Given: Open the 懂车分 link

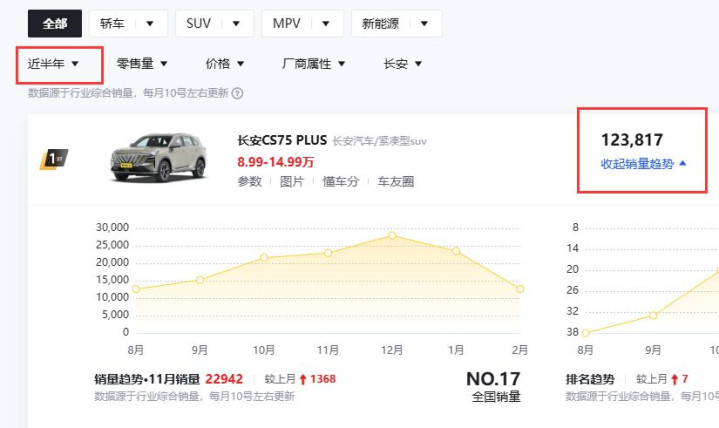Looking at the screenshot, I should [x=340, y=182].
